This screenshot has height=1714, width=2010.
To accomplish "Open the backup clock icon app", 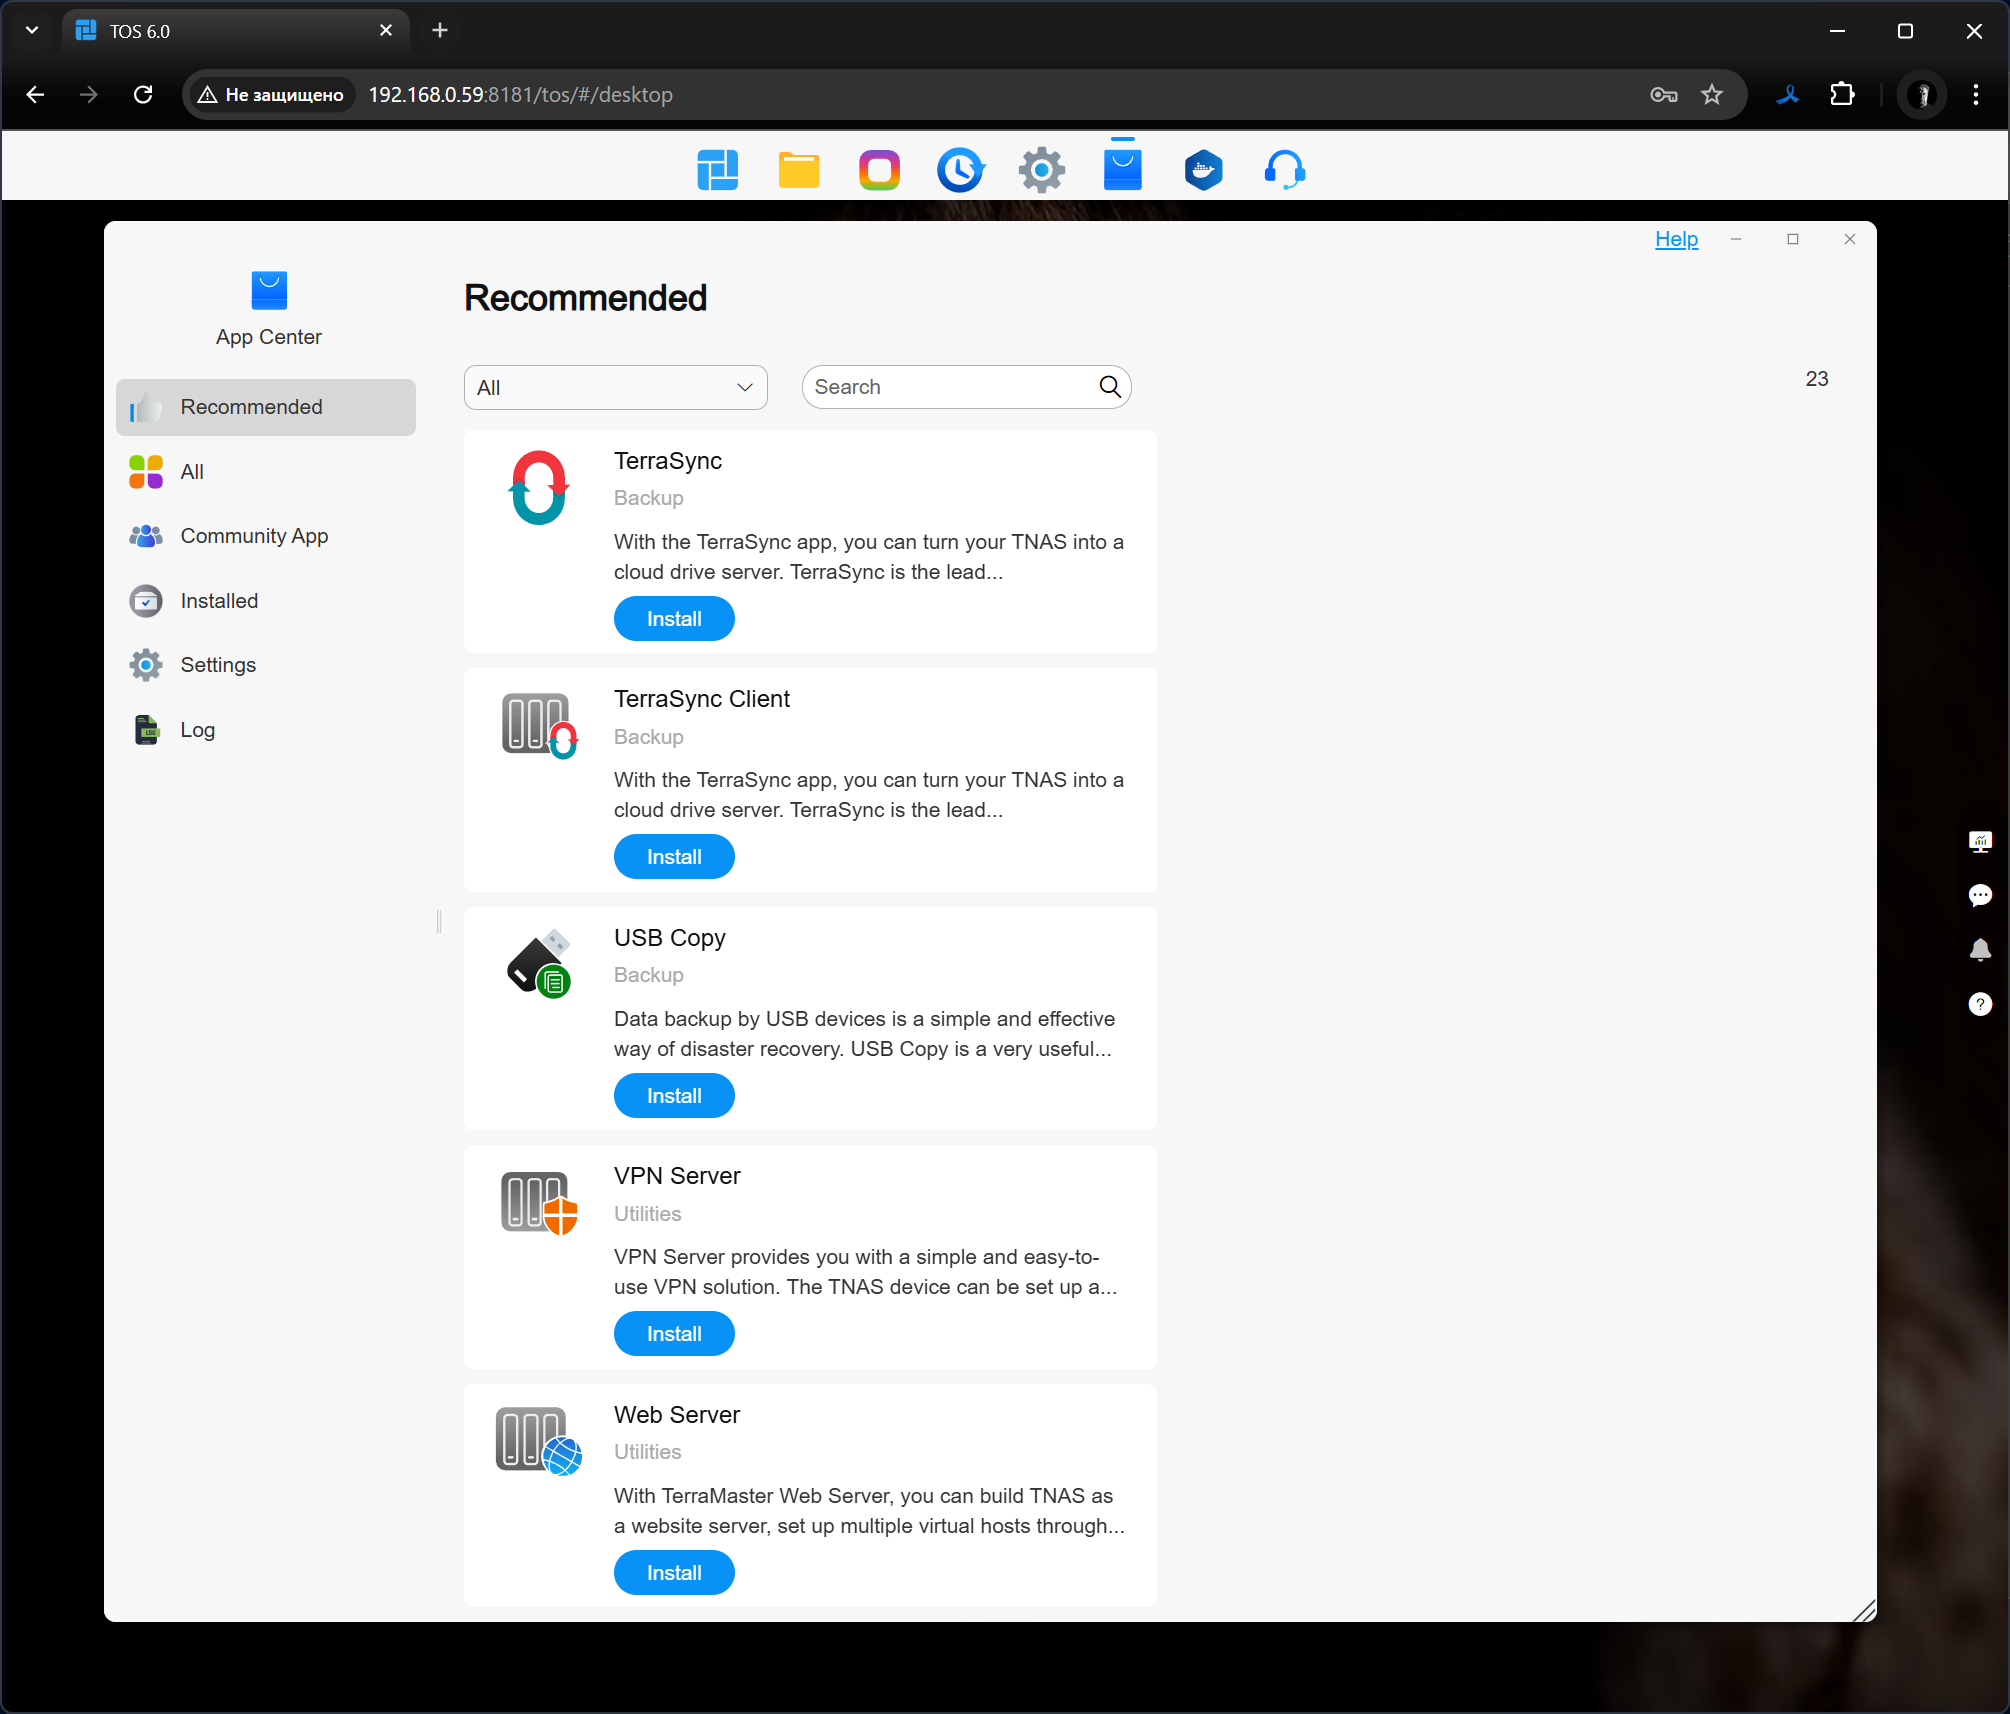I will 960,170.
